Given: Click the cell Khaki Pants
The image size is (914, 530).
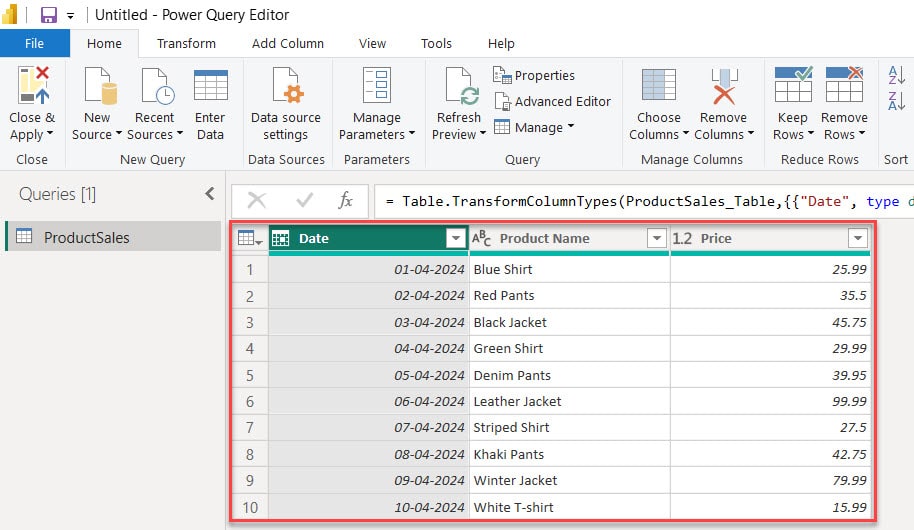Looking at the screenshot, I should pos(570,454).
